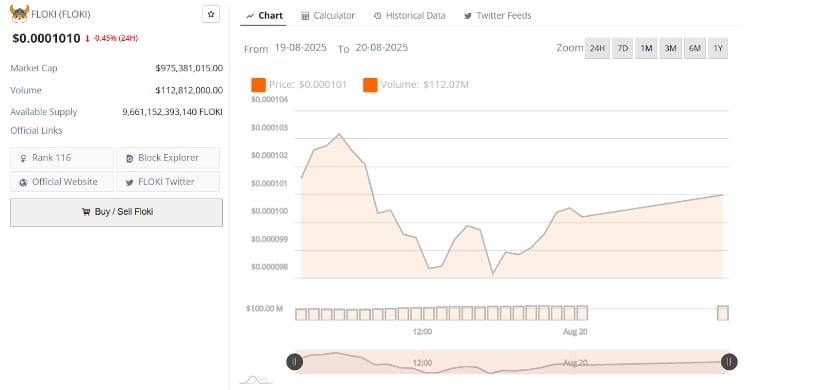Screen dimensions: 825x390
Task: Set zoom range to 1M
Action: coord(646,48)
